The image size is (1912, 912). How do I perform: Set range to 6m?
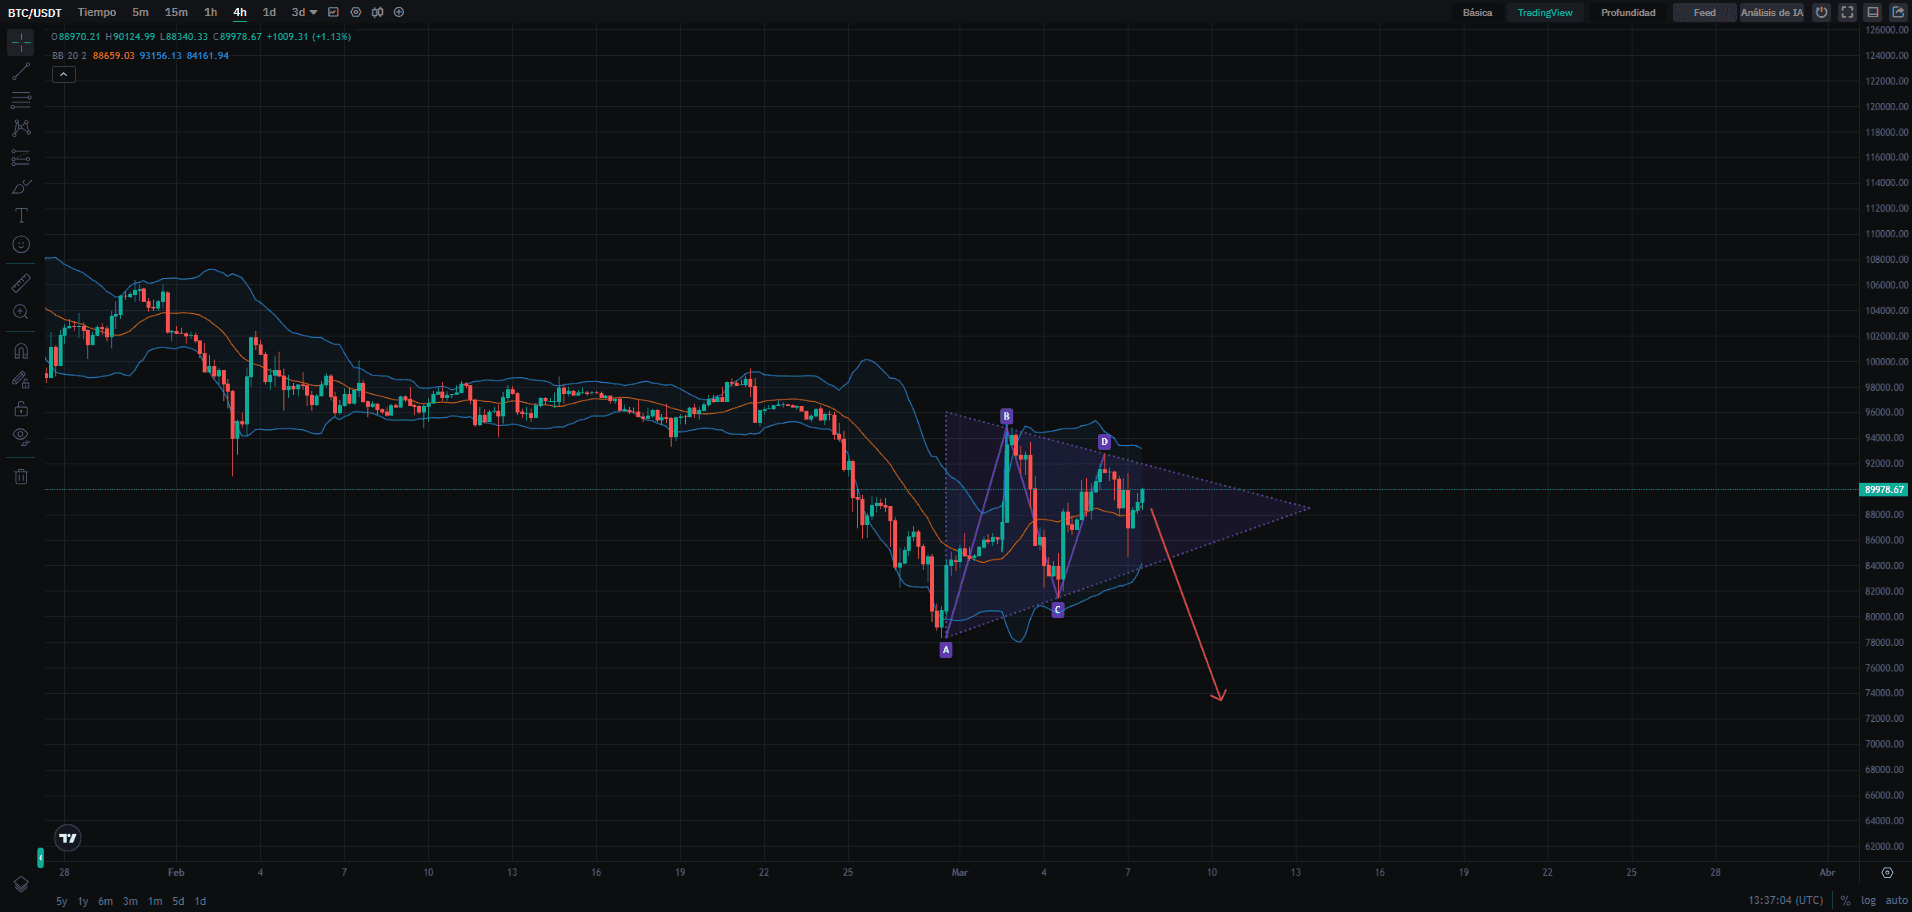pyautogui.click(x=106, y=901)
